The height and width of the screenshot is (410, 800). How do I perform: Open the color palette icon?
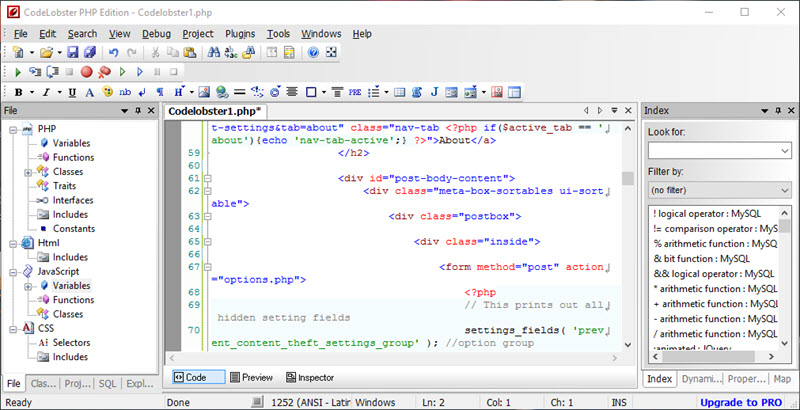point(107,92)
